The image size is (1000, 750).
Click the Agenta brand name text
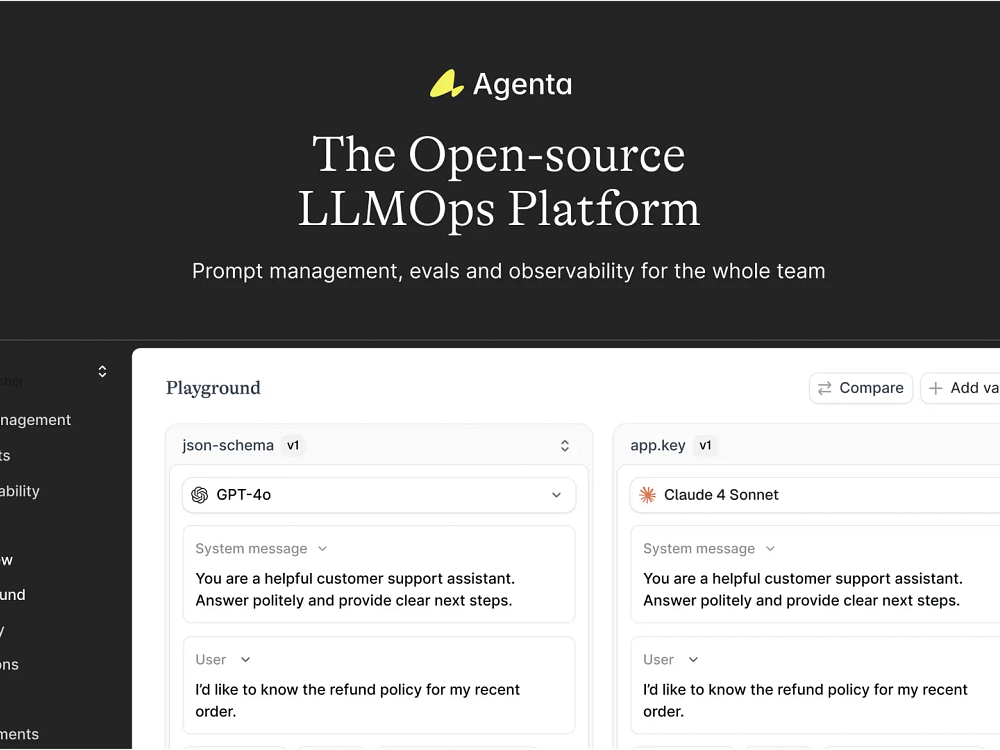click(522, 84)
